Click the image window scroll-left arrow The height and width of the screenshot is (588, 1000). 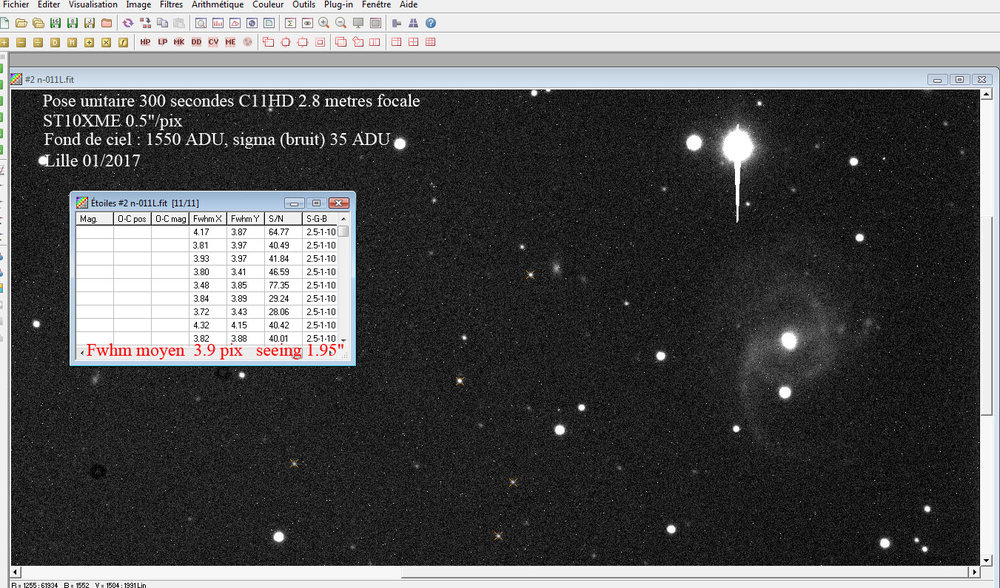coord(16,572)
